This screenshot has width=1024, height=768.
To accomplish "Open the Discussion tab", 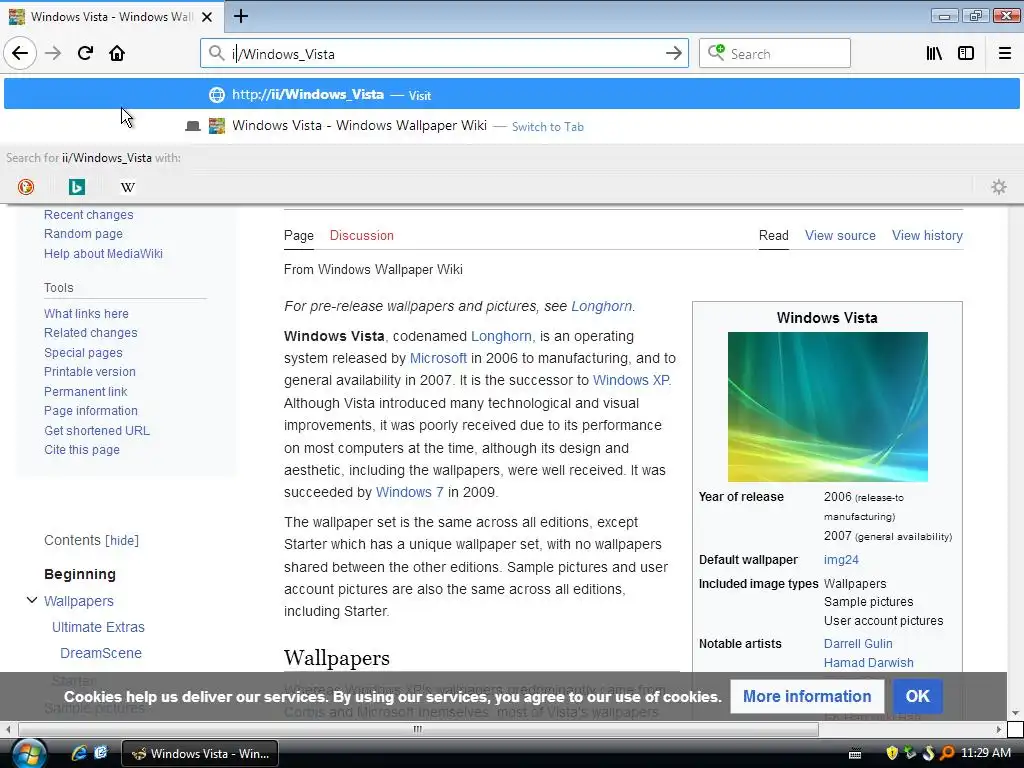I will click(x=361, y=236).
